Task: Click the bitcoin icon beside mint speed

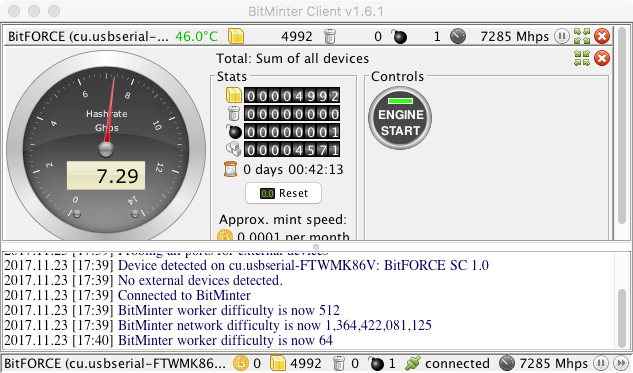Action: [225, 236]
